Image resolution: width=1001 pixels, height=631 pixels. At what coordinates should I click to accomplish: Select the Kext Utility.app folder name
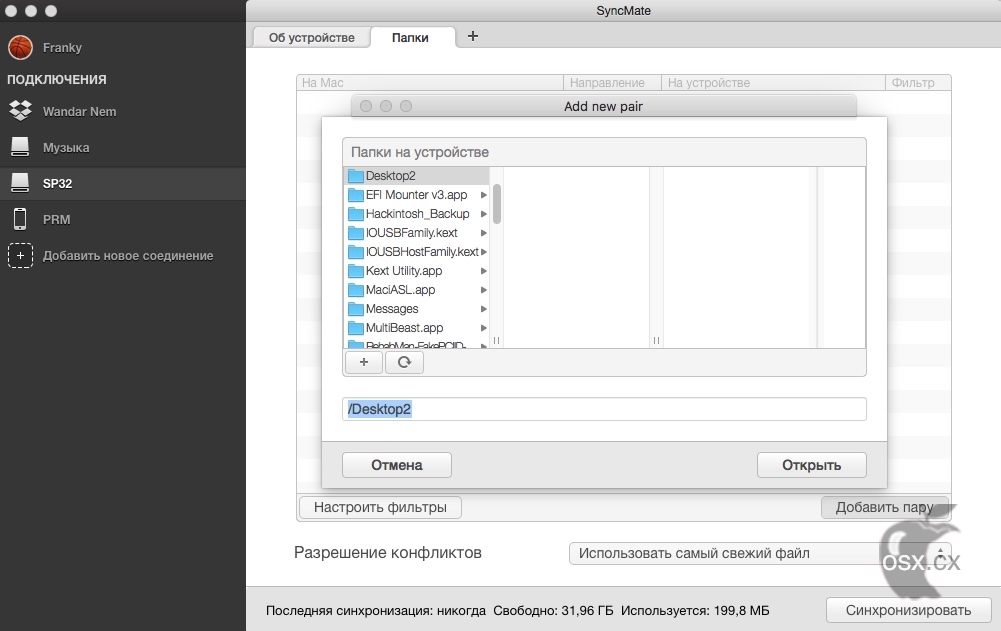click(x=403, y=271)
